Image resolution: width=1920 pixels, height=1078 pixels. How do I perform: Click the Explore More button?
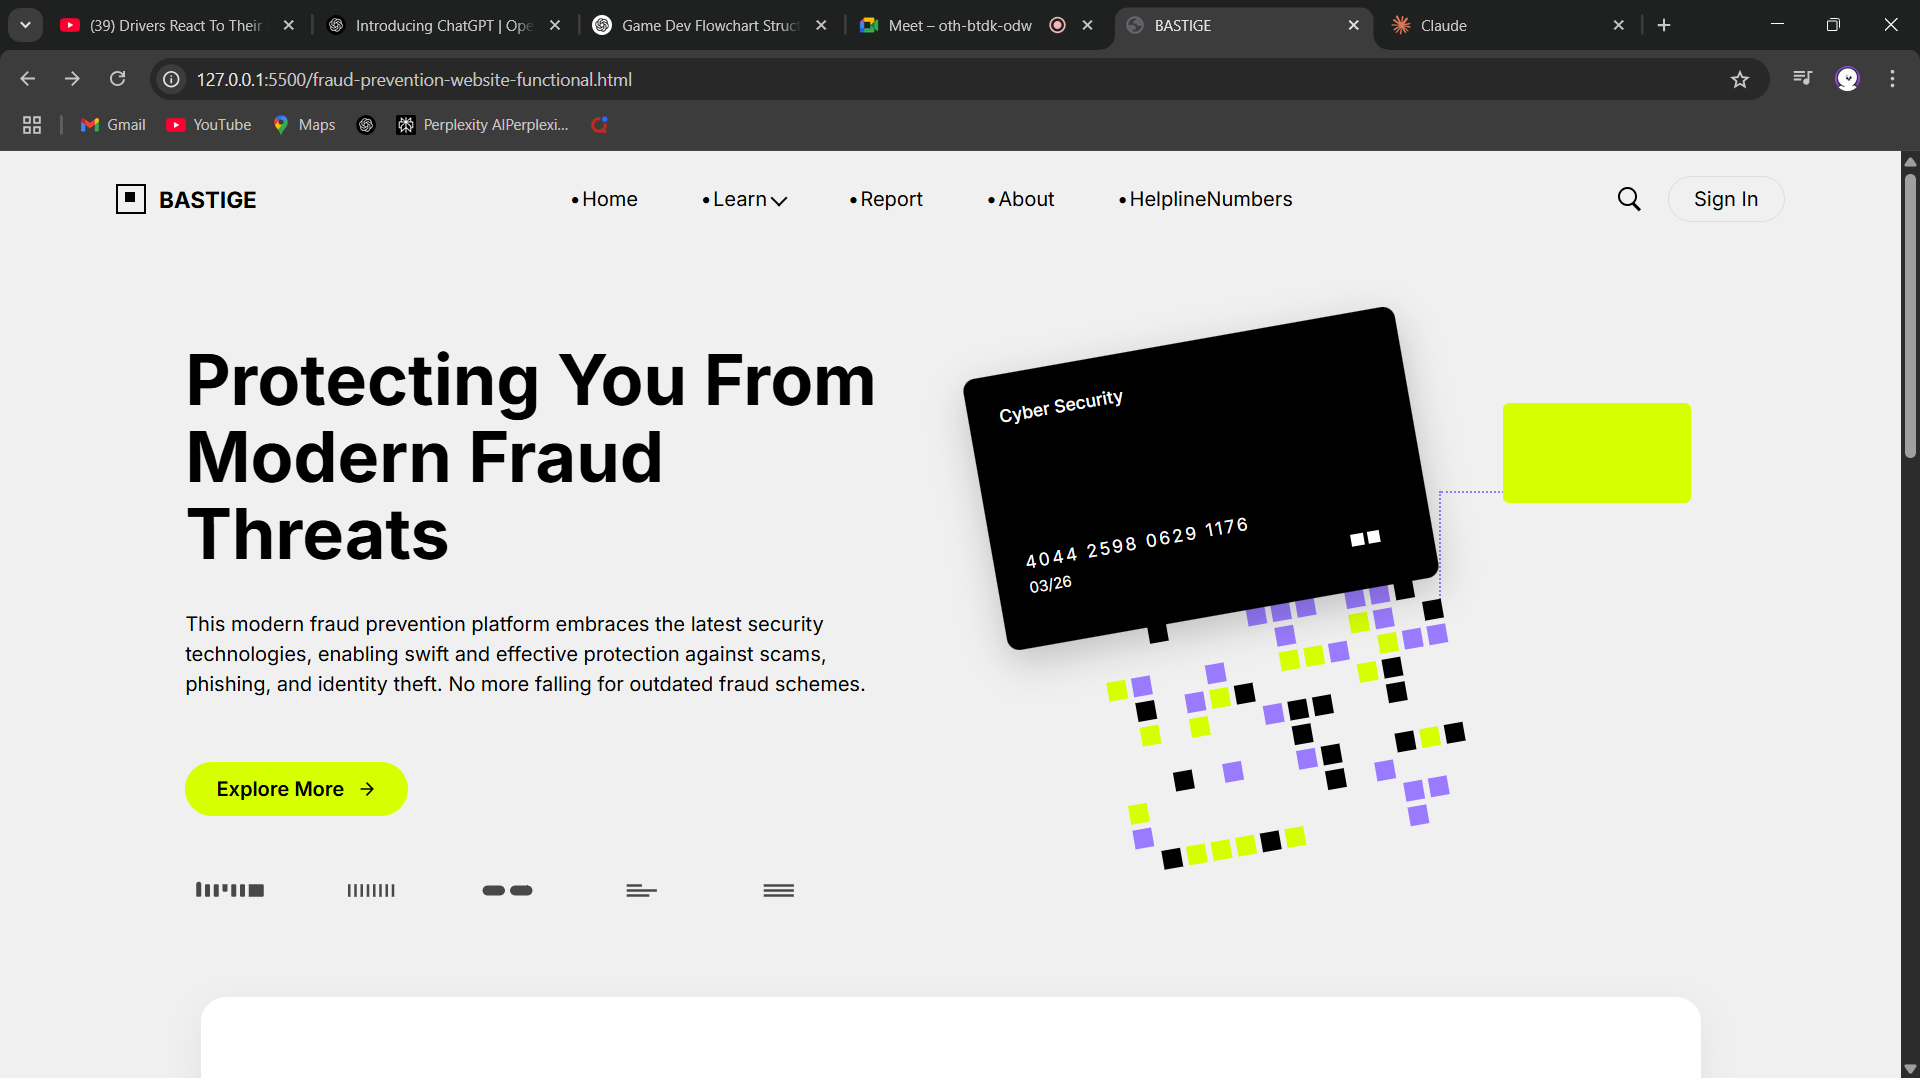(x=296, y=789)
